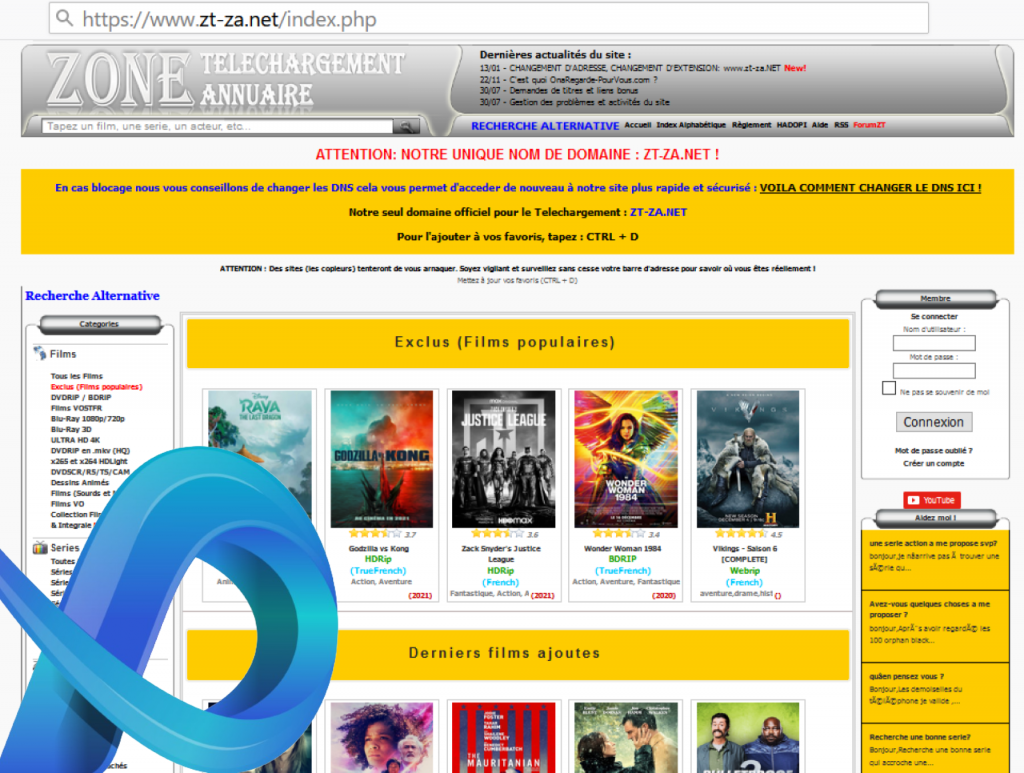
Task: Select x265 et x264 HDLight category
Action: (89, 461)
